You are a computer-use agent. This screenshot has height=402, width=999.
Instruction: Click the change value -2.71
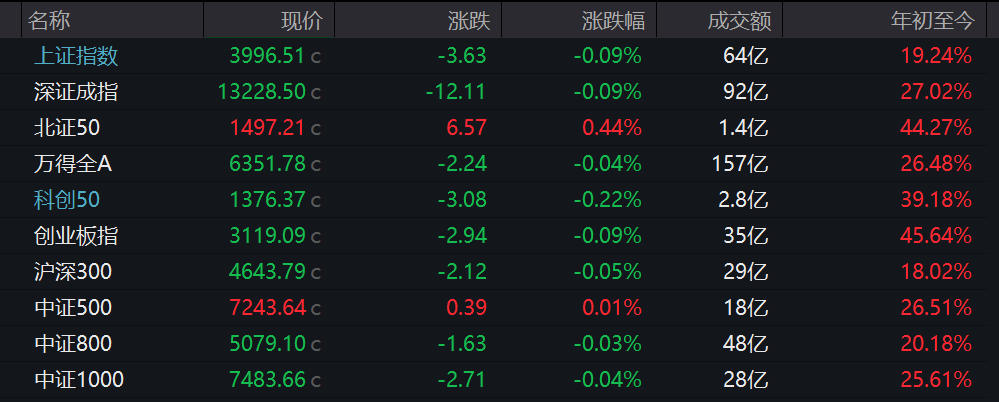click(x=462, y=380)
